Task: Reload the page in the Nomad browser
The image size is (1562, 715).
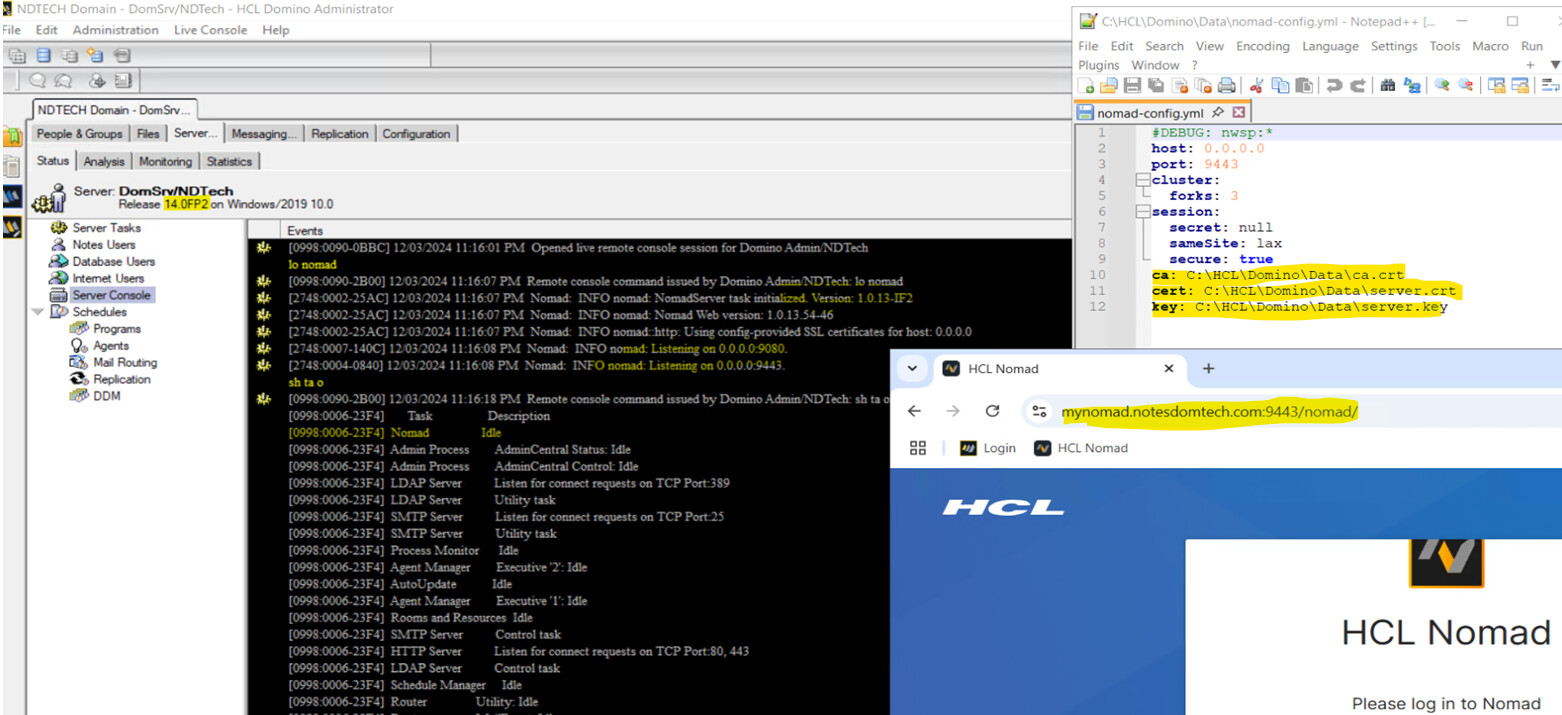Action: pos(992,411)
